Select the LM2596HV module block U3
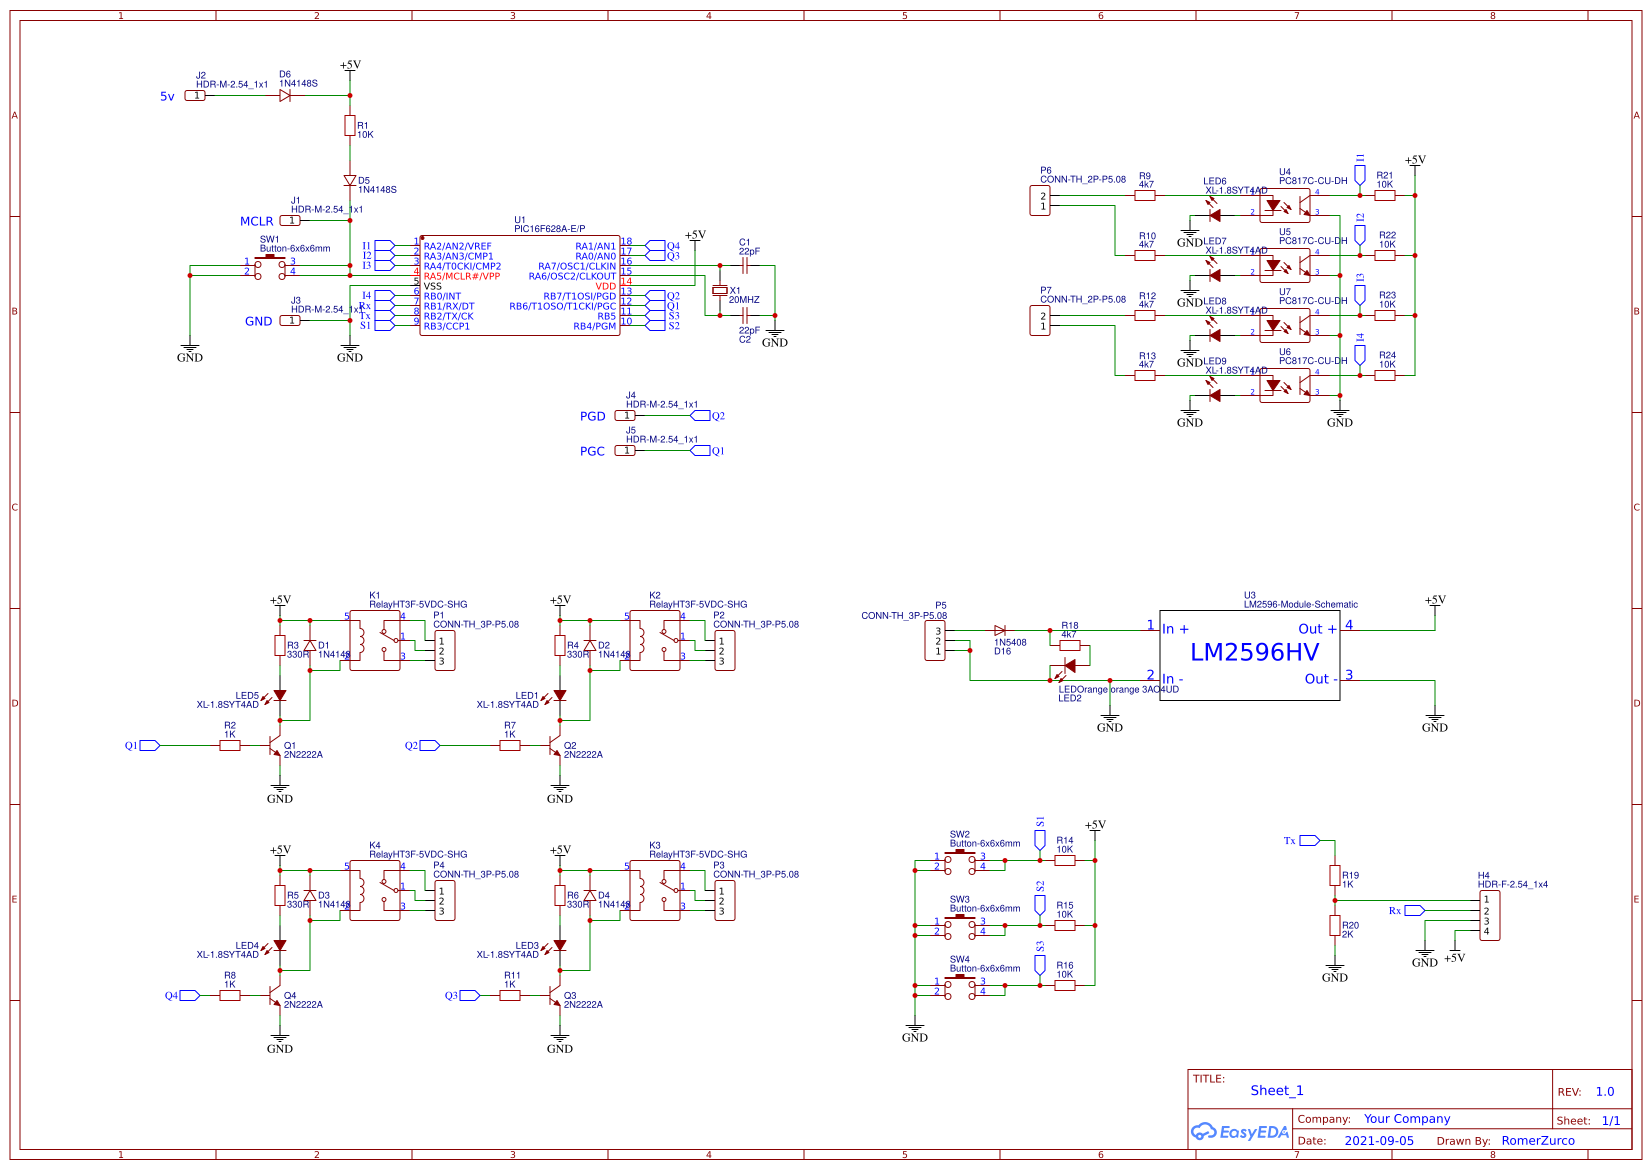The height and width of the screenshot is (1170, 1652). [x=1250, y=655]
